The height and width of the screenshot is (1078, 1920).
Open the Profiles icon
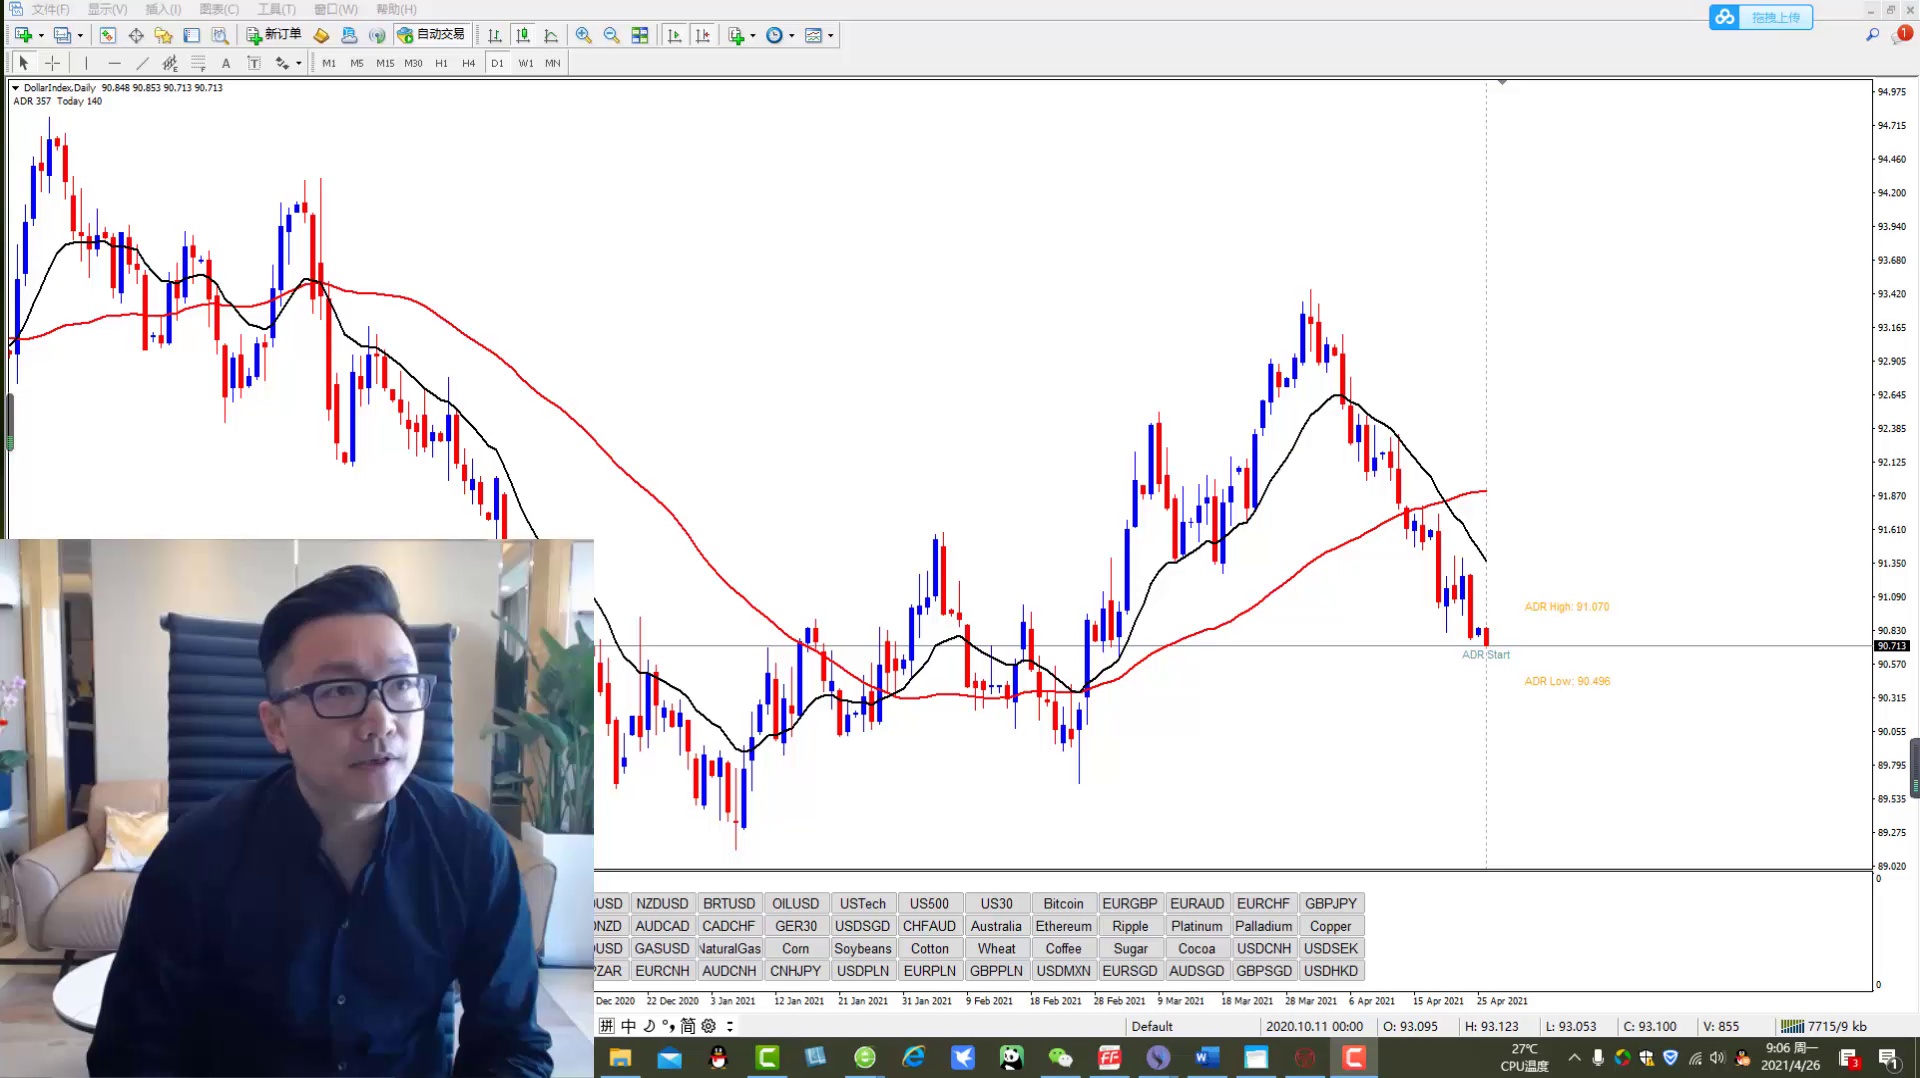point(62,35)
